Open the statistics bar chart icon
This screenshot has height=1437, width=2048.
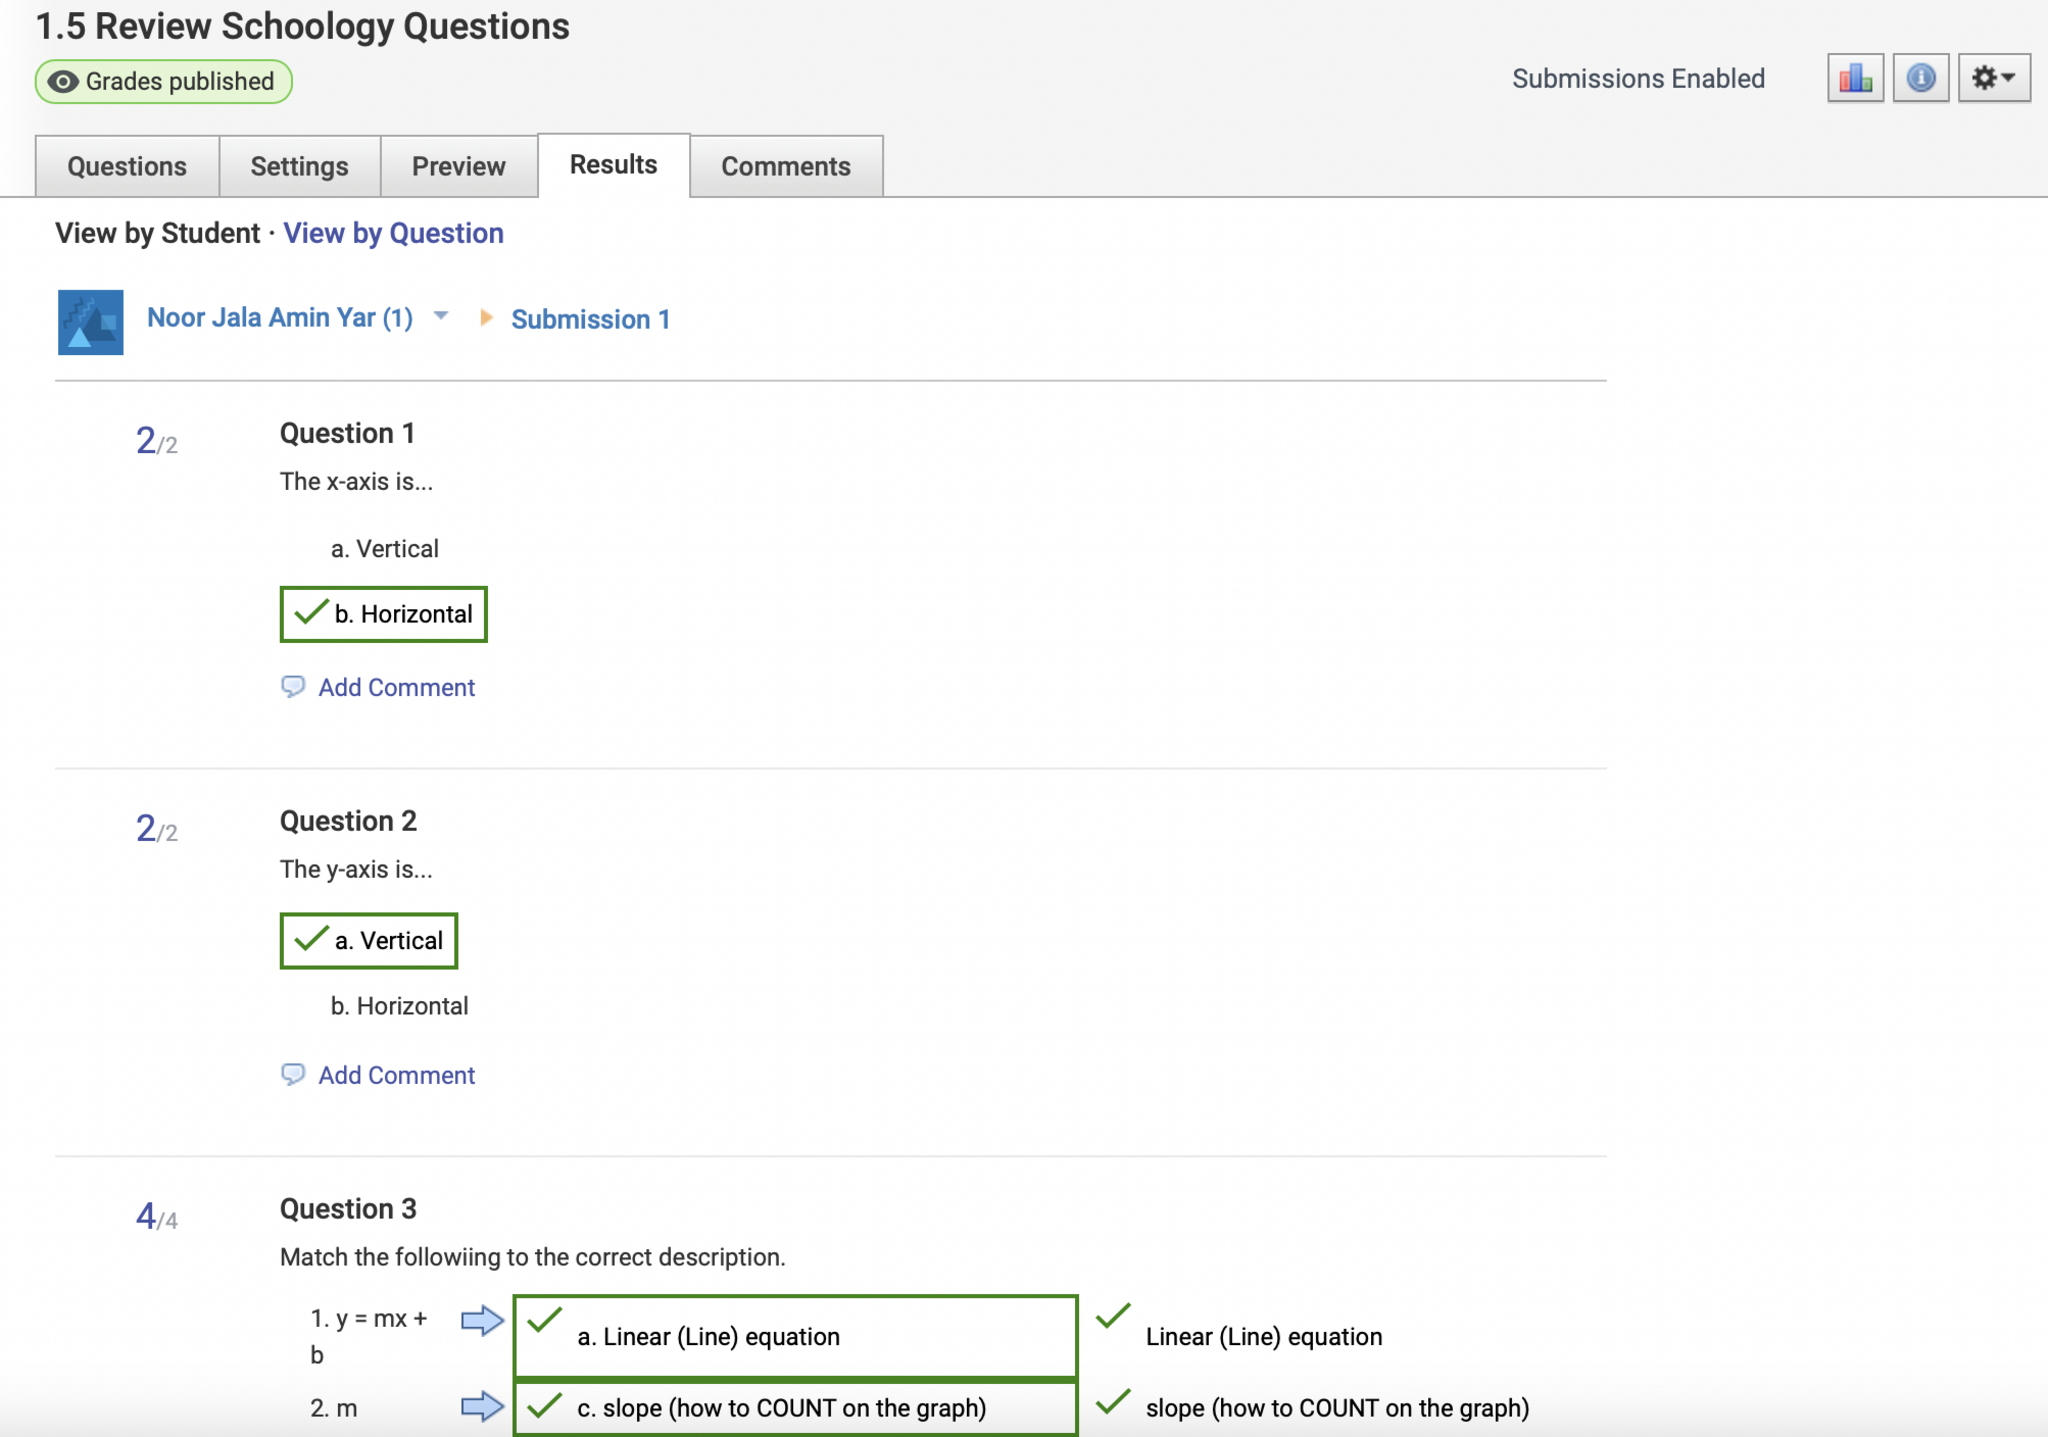tap(1855, 78)
